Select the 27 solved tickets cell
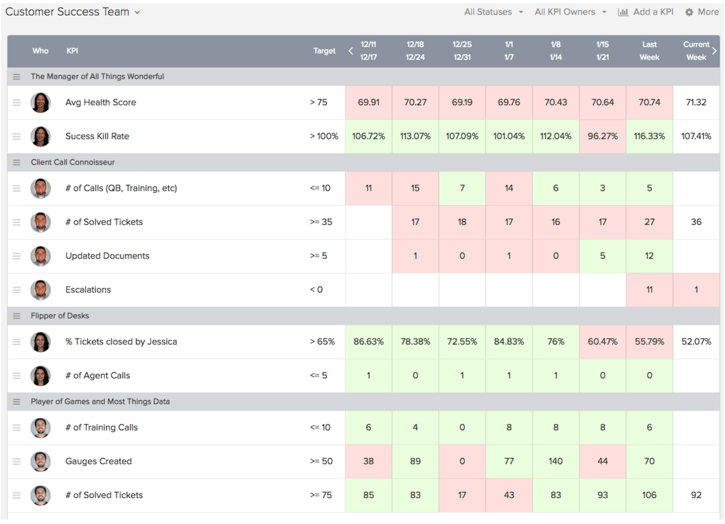The width and height of the screenshot is (725, 524). coord(649,222)
